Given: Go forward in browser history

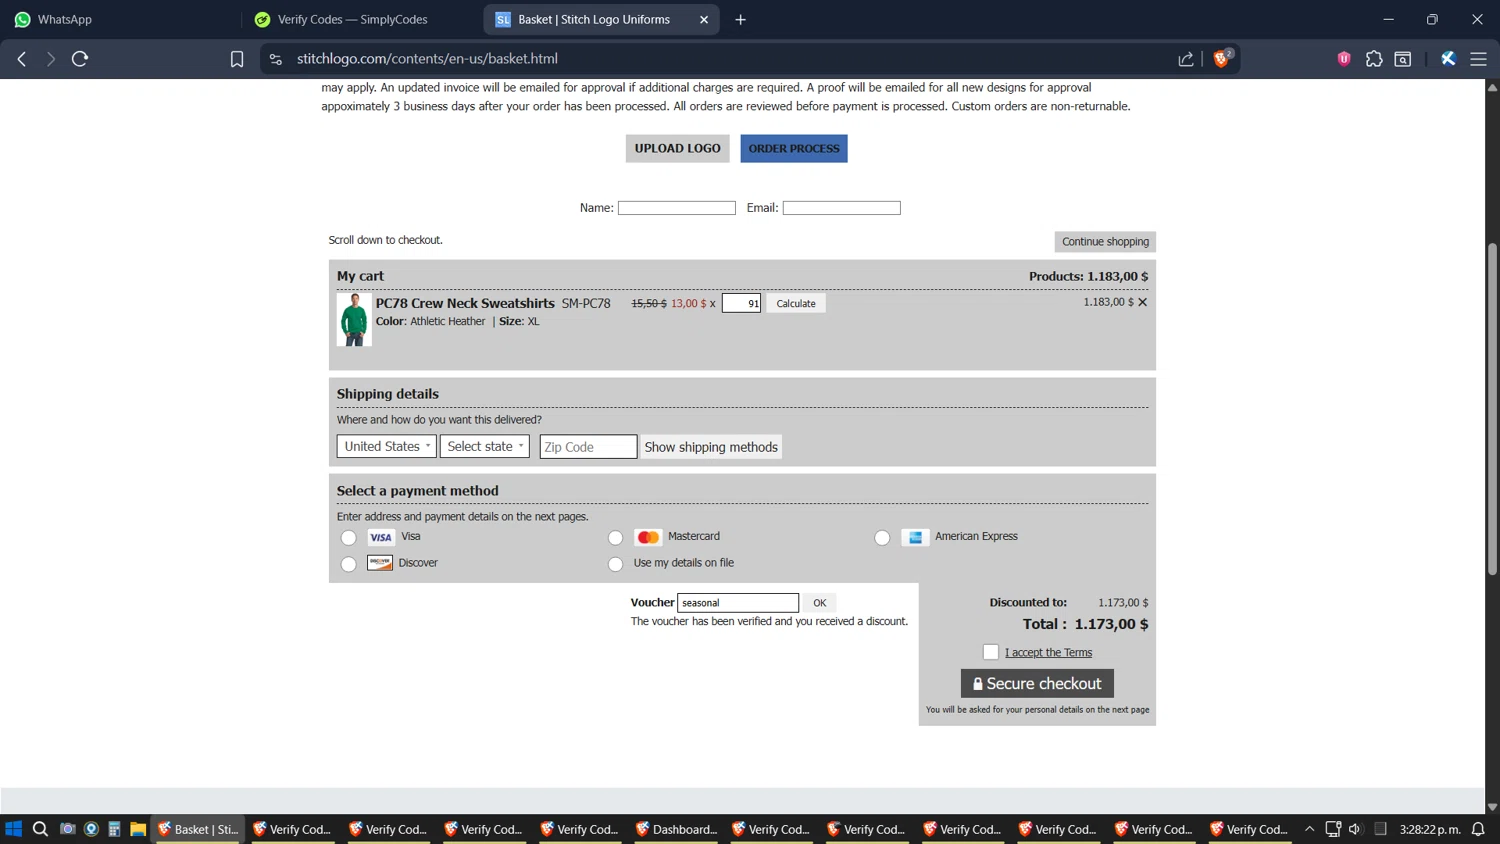Looking at the screenshot, I should coord(50,59).
